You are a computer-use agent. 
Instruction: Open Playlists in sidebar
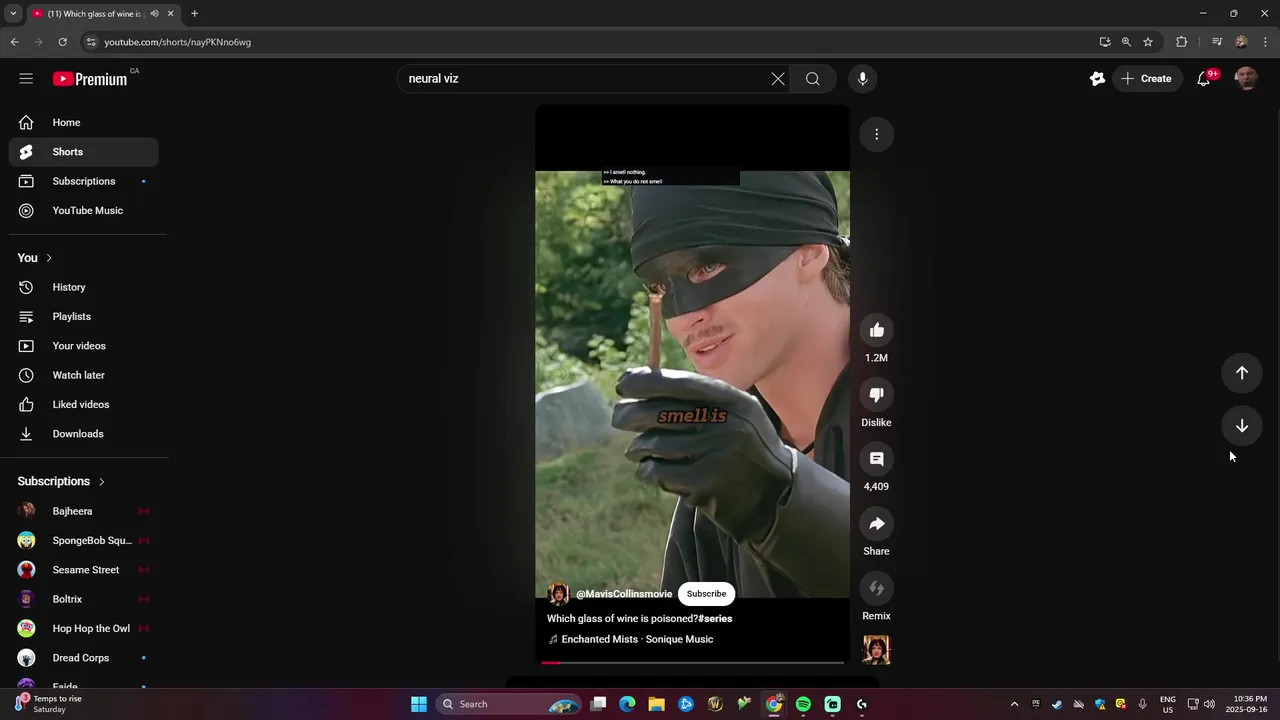click(84, 316)
